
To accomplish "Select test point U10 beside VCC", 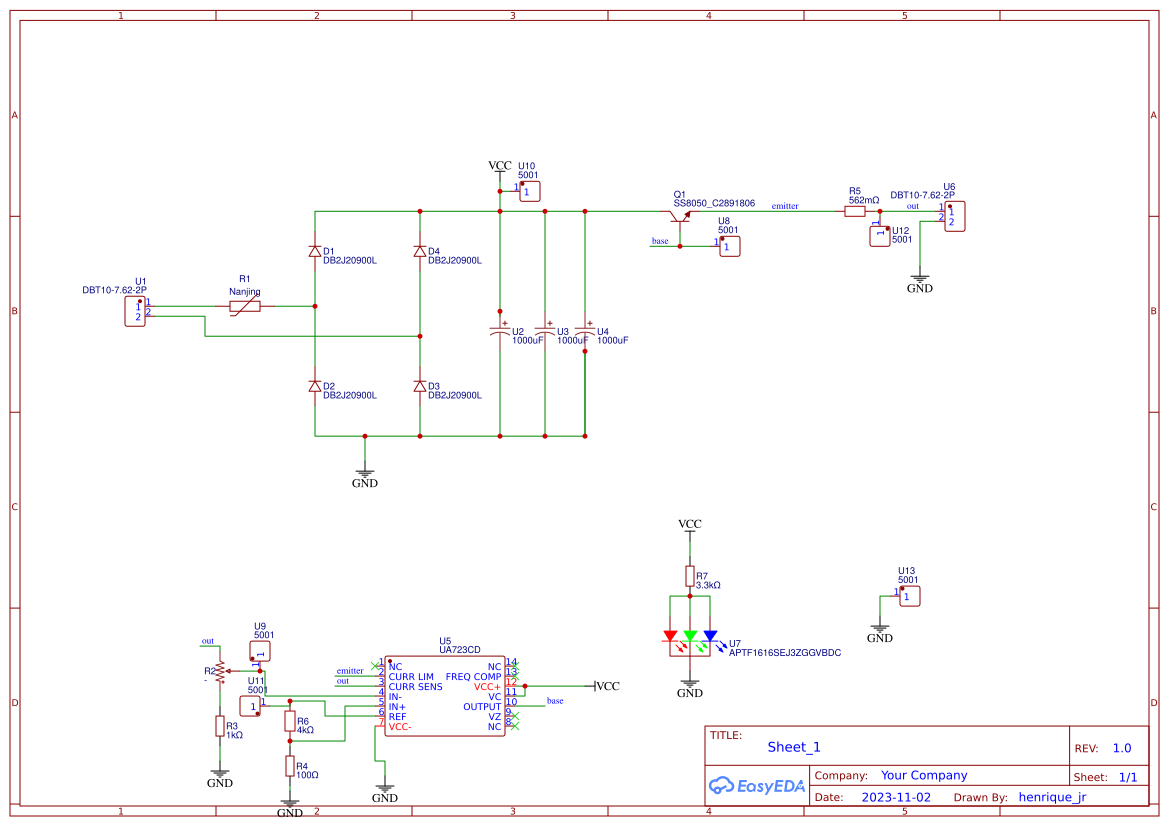I will (x=528, y=190).
